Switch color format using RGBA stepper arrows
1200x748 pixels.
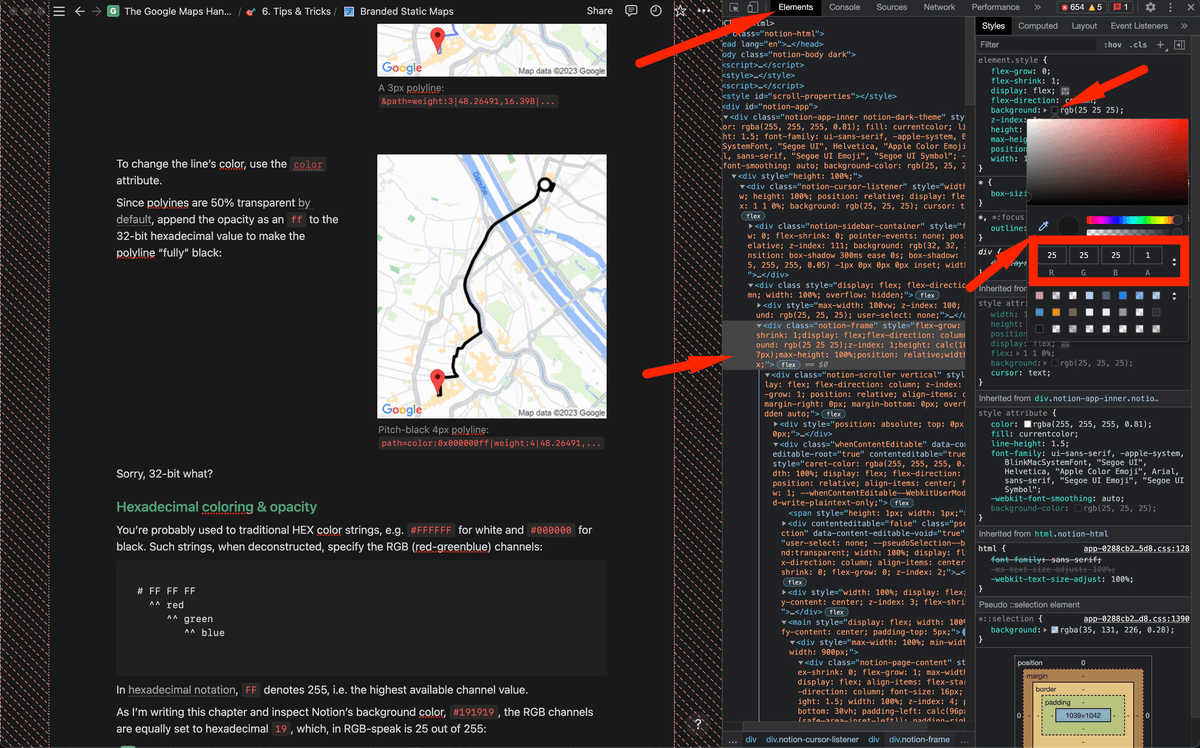click(x=1174, y=262)
